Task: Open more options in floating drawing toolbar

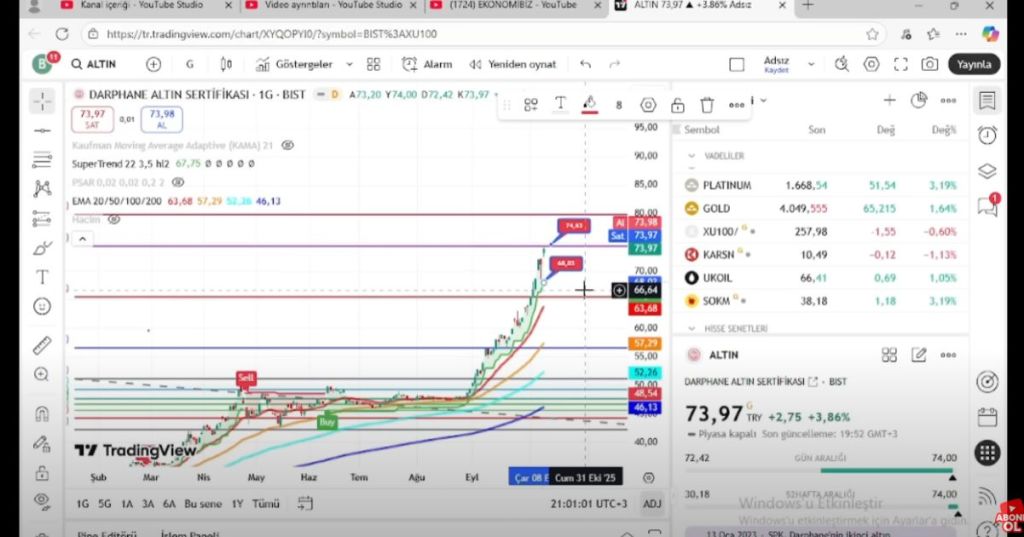Action: click(x=737, y=105)
